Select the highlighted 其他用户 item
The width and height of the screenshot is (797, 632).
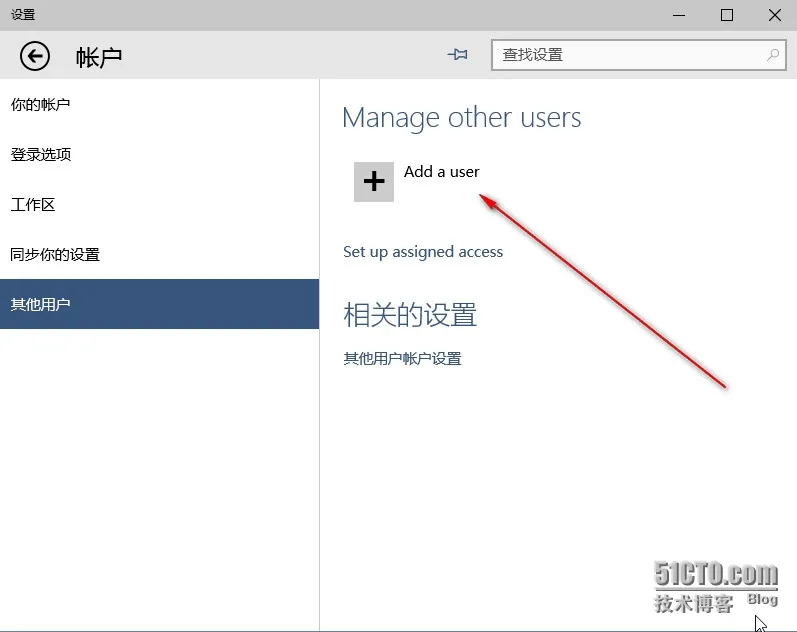[x=159, y=304]
